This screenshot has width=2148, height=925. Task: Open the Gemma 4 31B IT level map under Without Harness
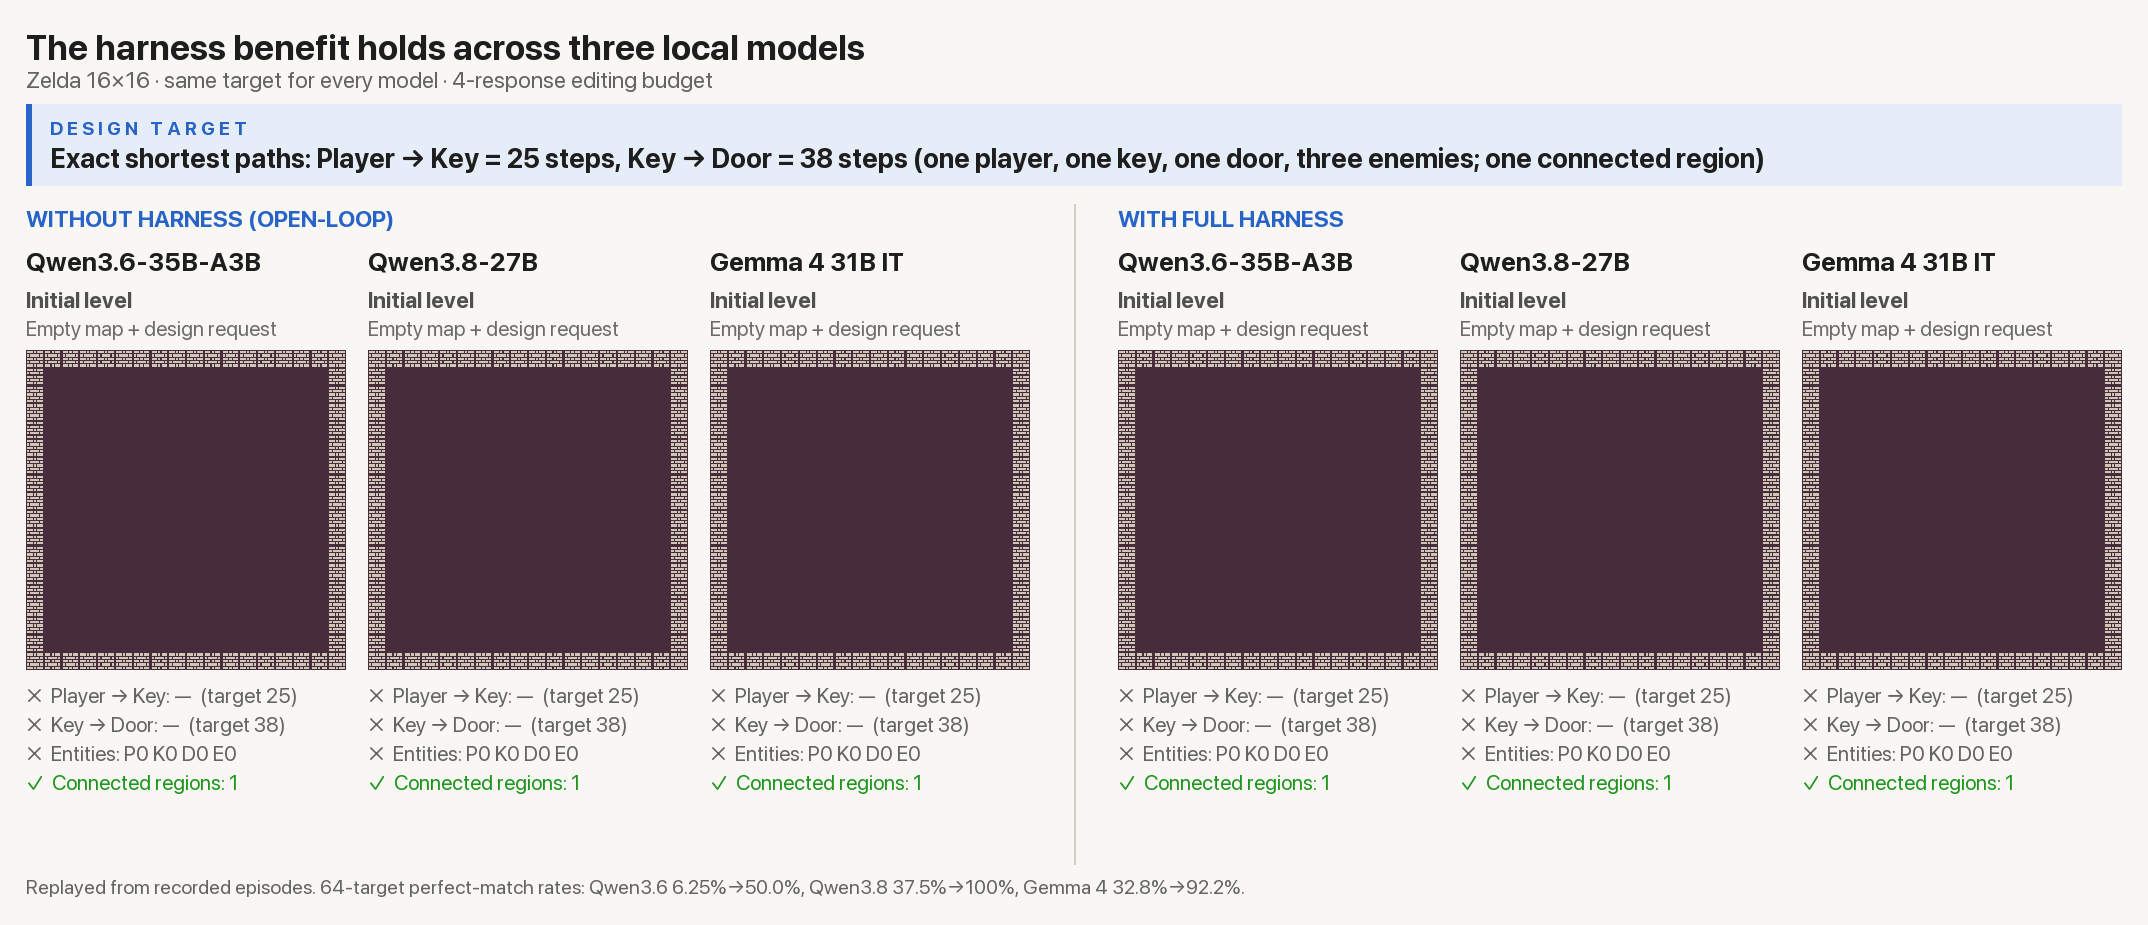870,510
